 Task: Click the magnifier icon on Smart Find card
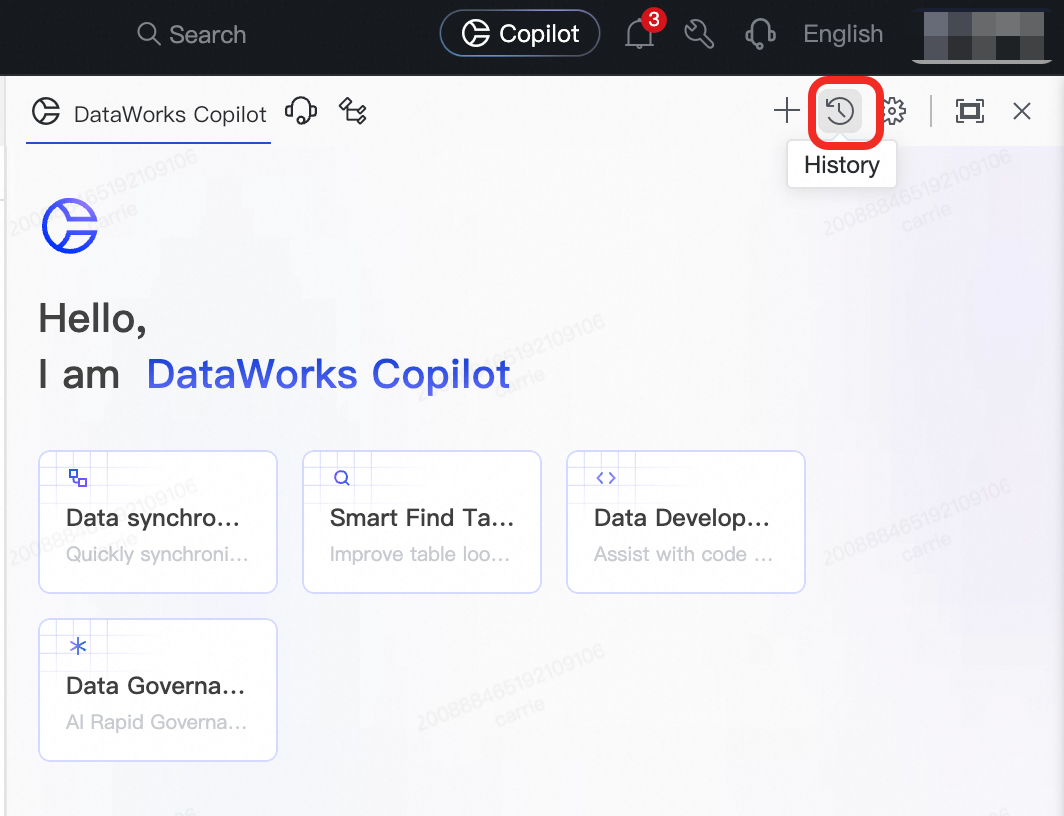342,478
